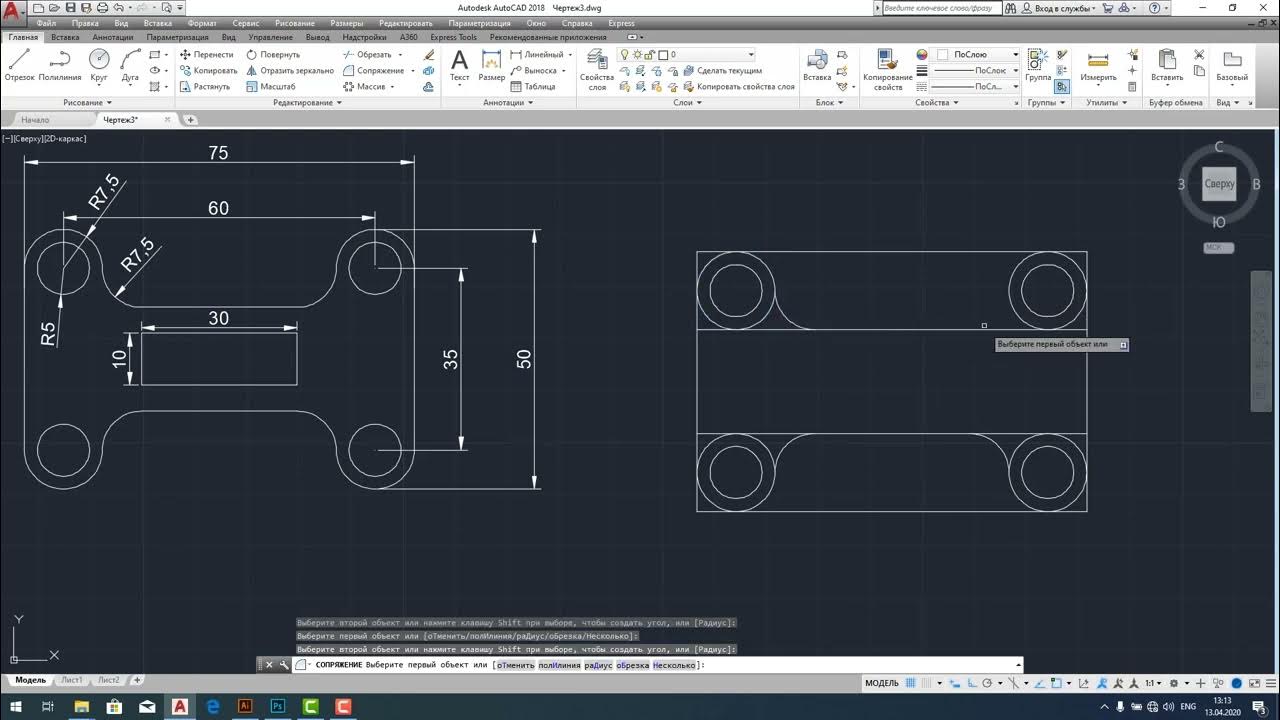The width and height of the screenshot is (1280, 720).
Task: Open Свойства слоя layer properties
Action: click(597, 69)
